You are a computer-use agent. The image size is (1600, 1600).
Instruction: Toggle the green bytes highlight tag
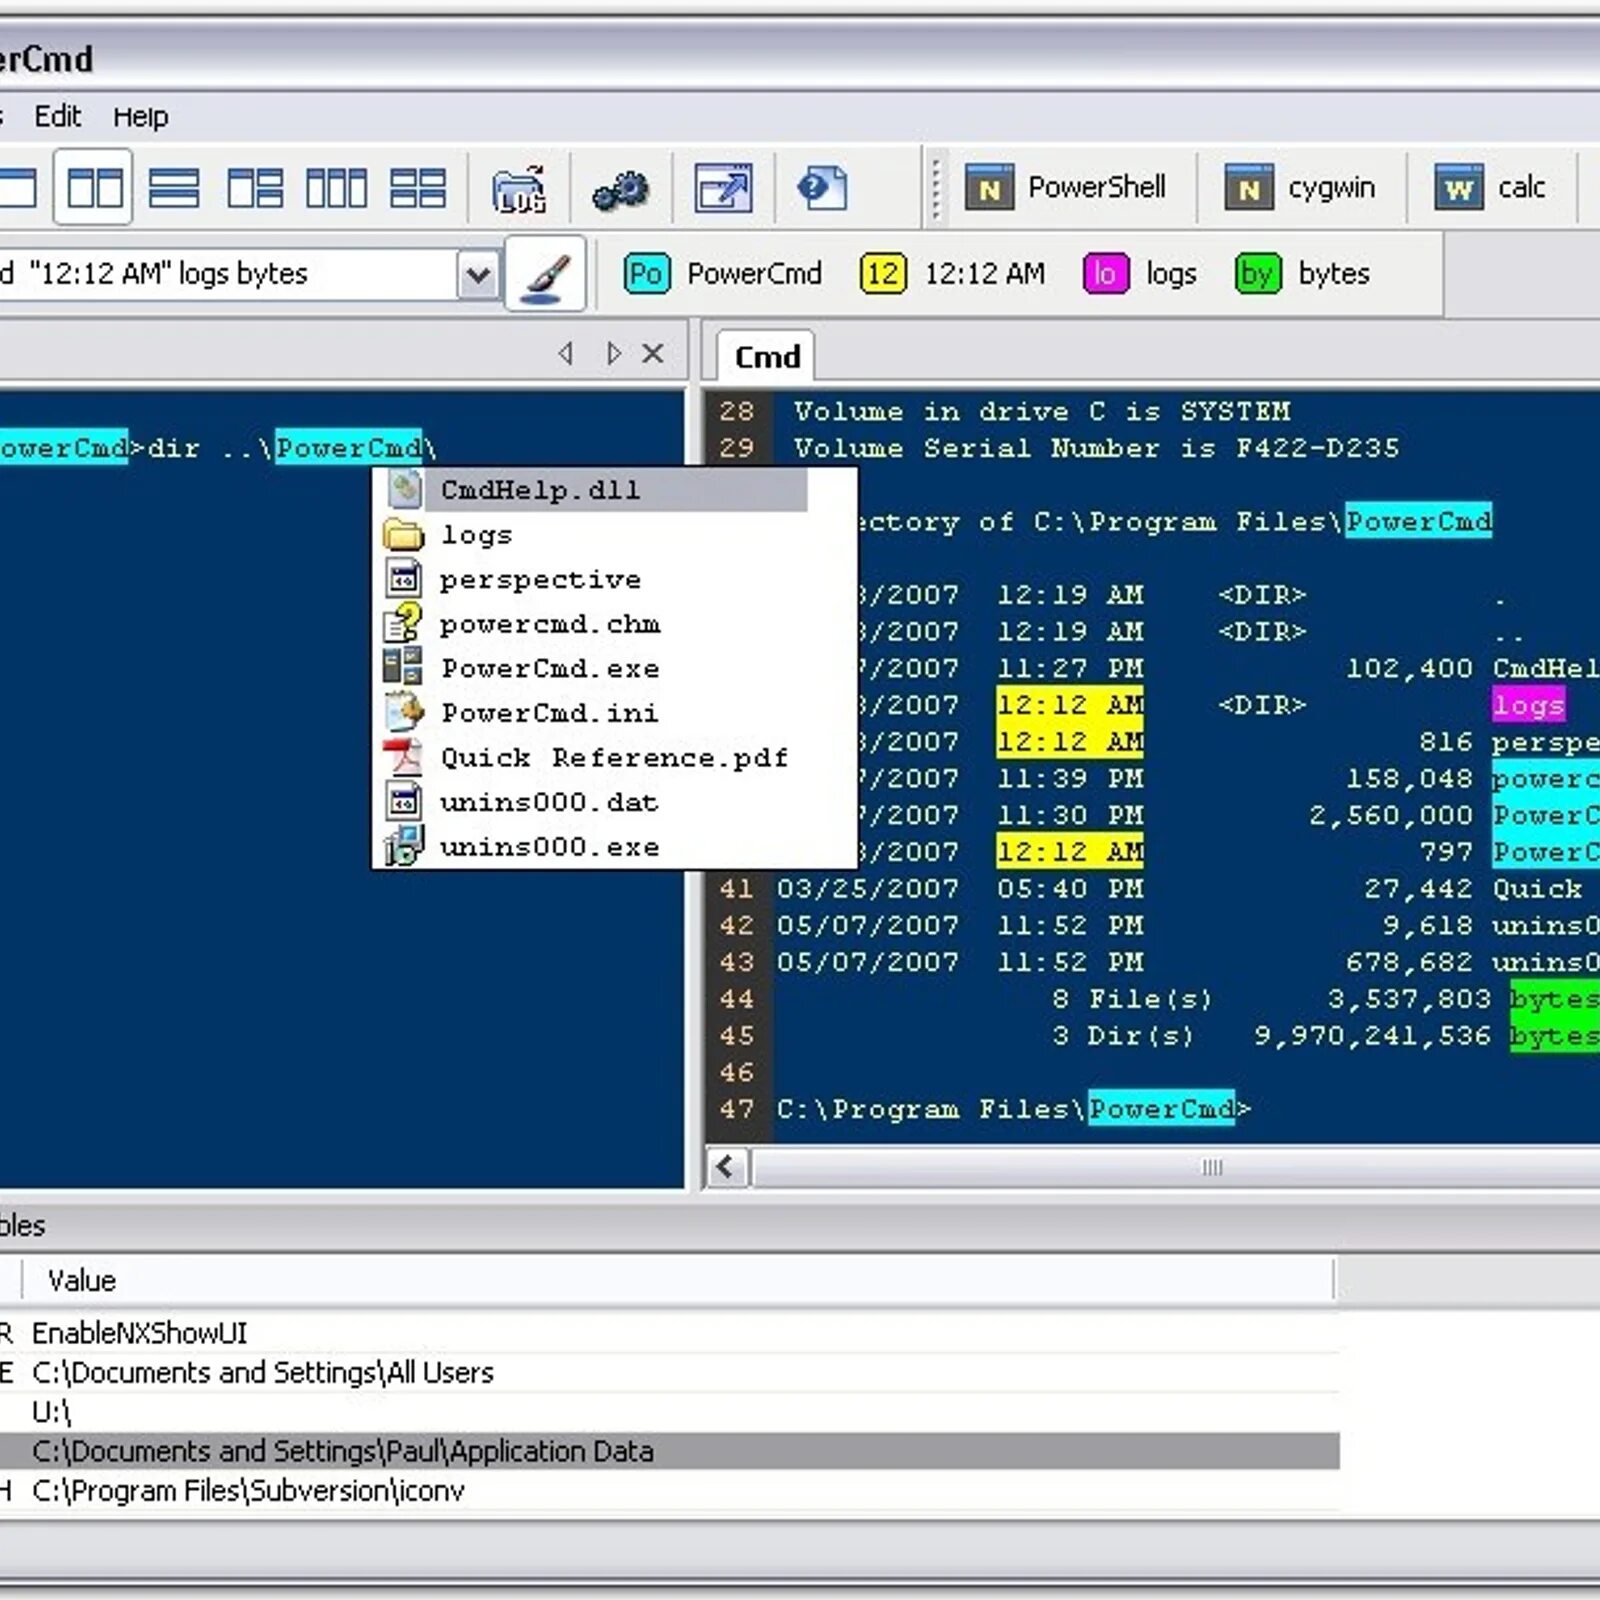(x=1303, y=273)
